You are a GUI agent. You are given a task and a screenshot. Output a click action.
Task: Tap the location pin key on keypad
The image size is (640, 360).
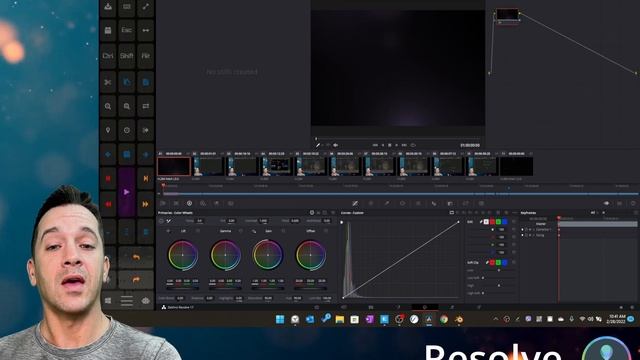tap(108, 130)
